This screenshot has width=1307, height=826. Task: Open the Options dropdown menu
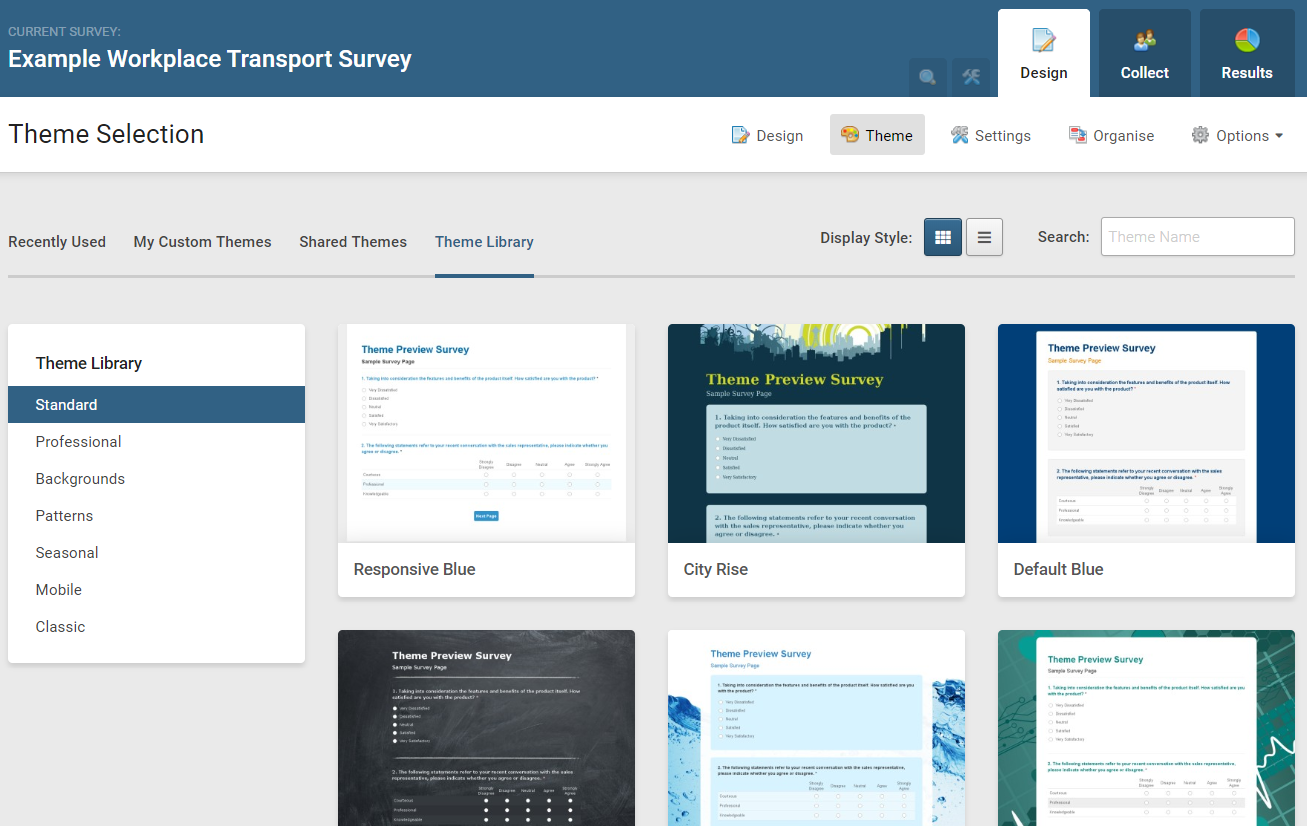tap(1237, 134)
